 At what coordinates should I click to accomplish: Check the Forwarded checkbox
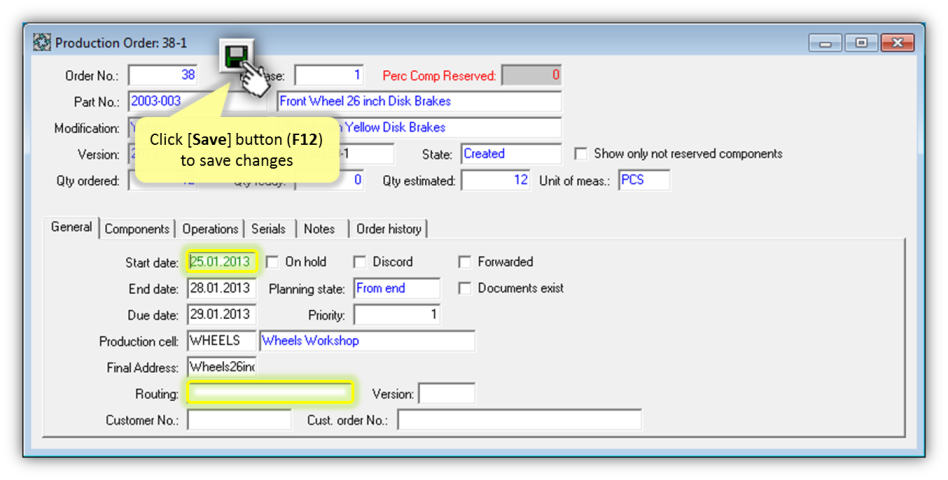(464, 262)
